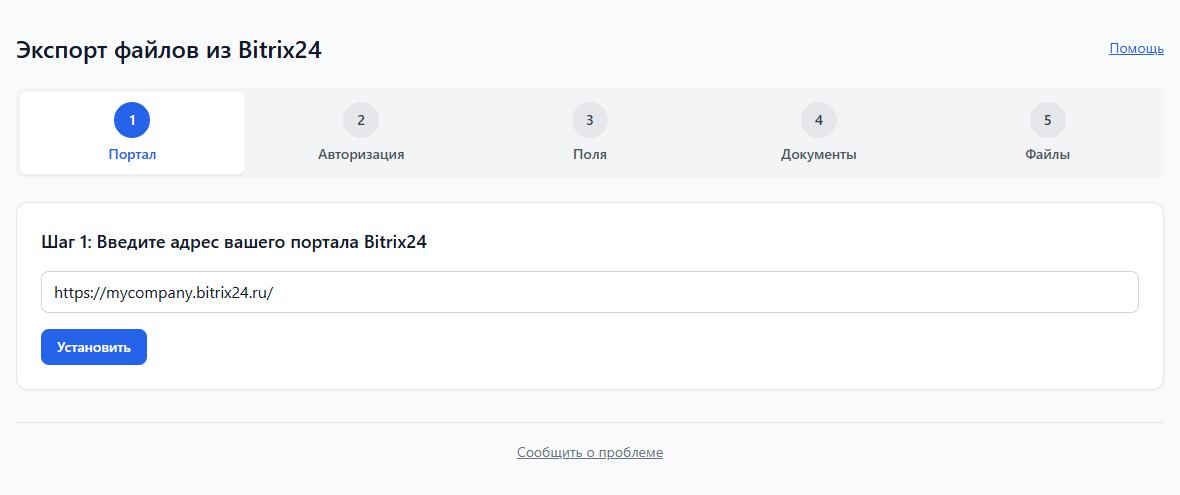Switch to the Авторизация step tab

tap(361, 133)
